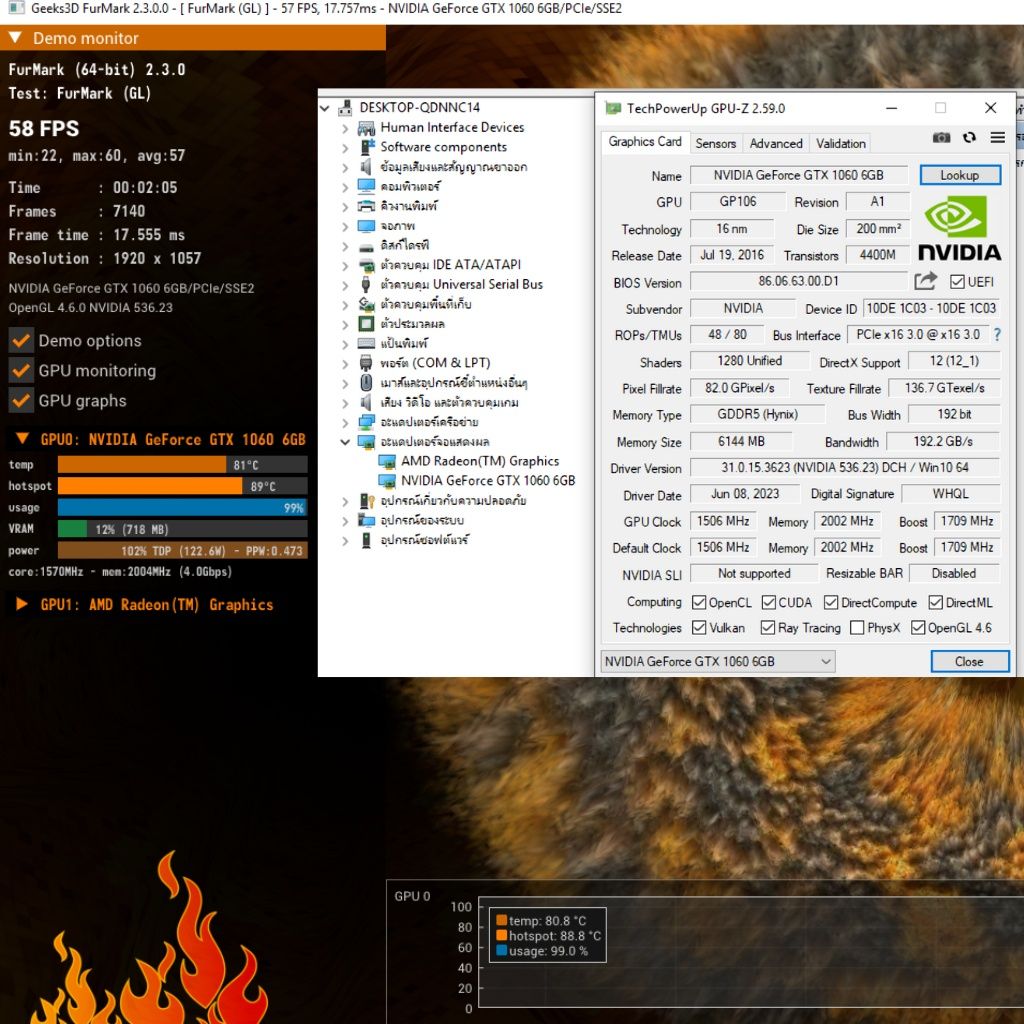Click the Human Interface Devices icon

[x=366, y=127]
